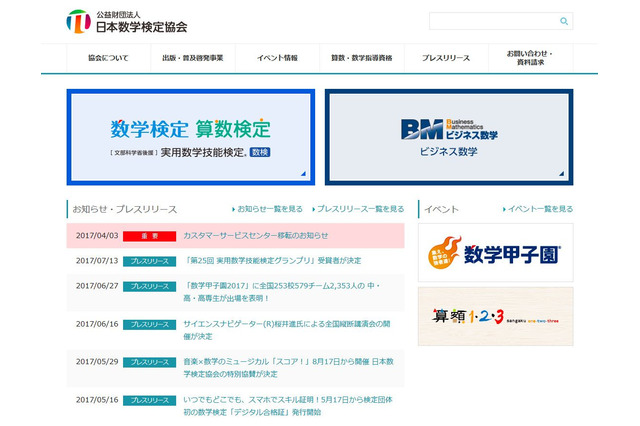Click the flame icon in 数学甲子園 banner

pyautogui.click(x=444, y=253)
